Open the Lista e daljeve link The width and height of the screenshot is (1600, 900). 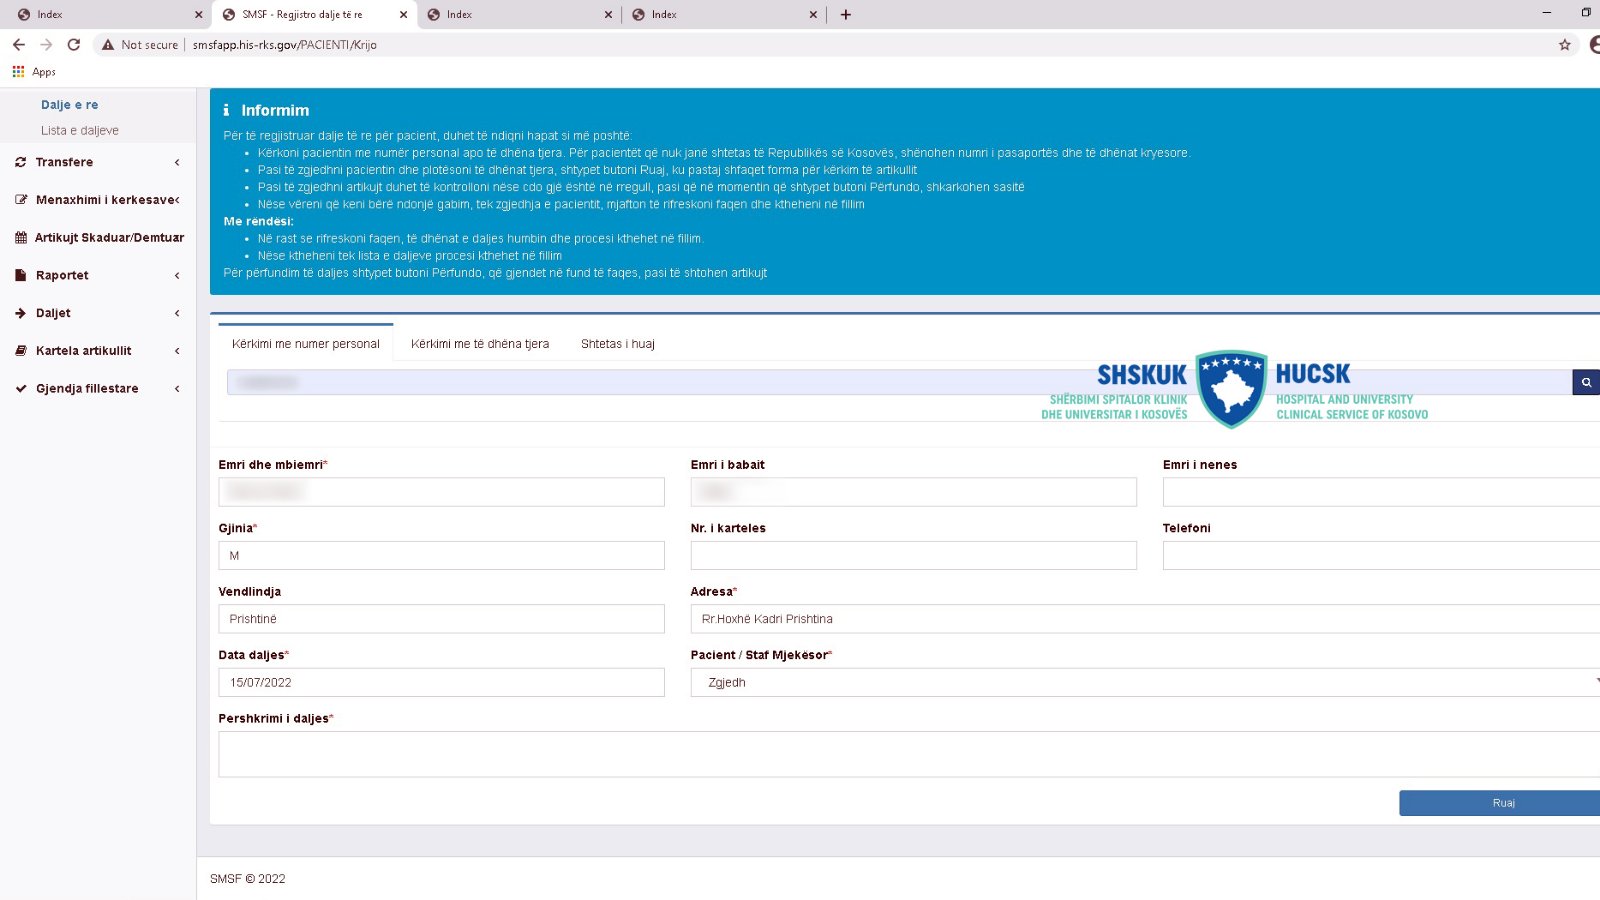[x=80, y=131]
